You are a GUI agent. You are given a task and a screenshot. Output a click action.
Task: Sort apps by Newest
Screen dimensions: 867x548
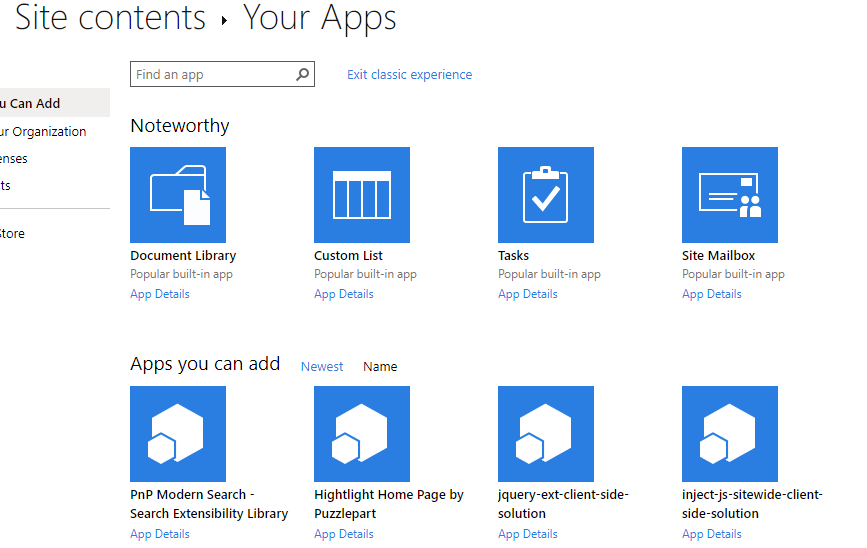click(322, 367)
